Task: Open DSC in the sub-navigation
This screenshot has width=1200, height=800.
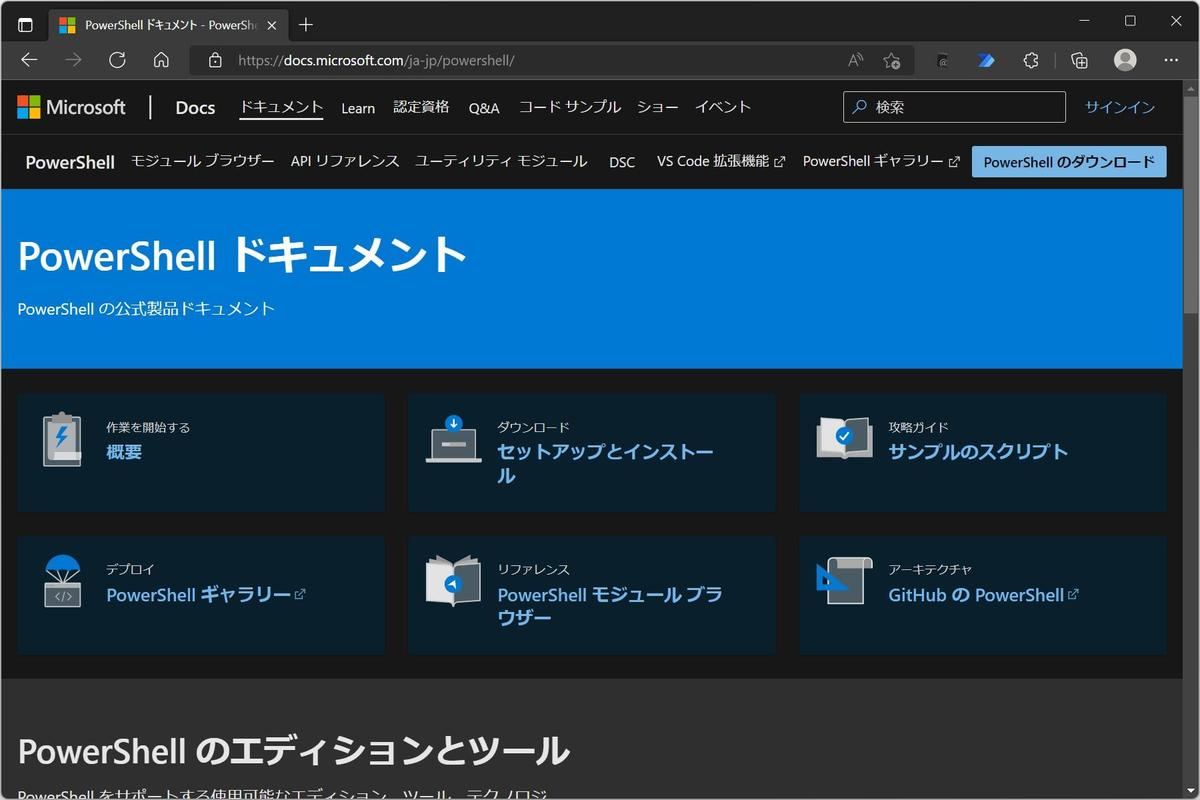Action: click(x=622, y=162)
